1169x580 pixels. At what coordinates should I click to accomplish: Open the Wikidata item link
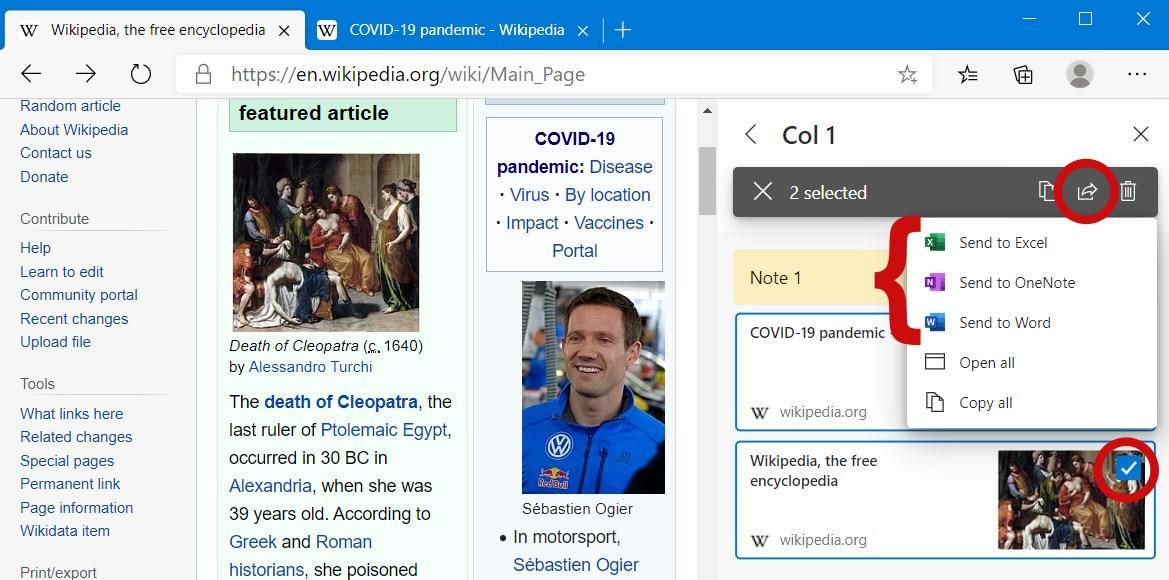(x=65, y=531)
